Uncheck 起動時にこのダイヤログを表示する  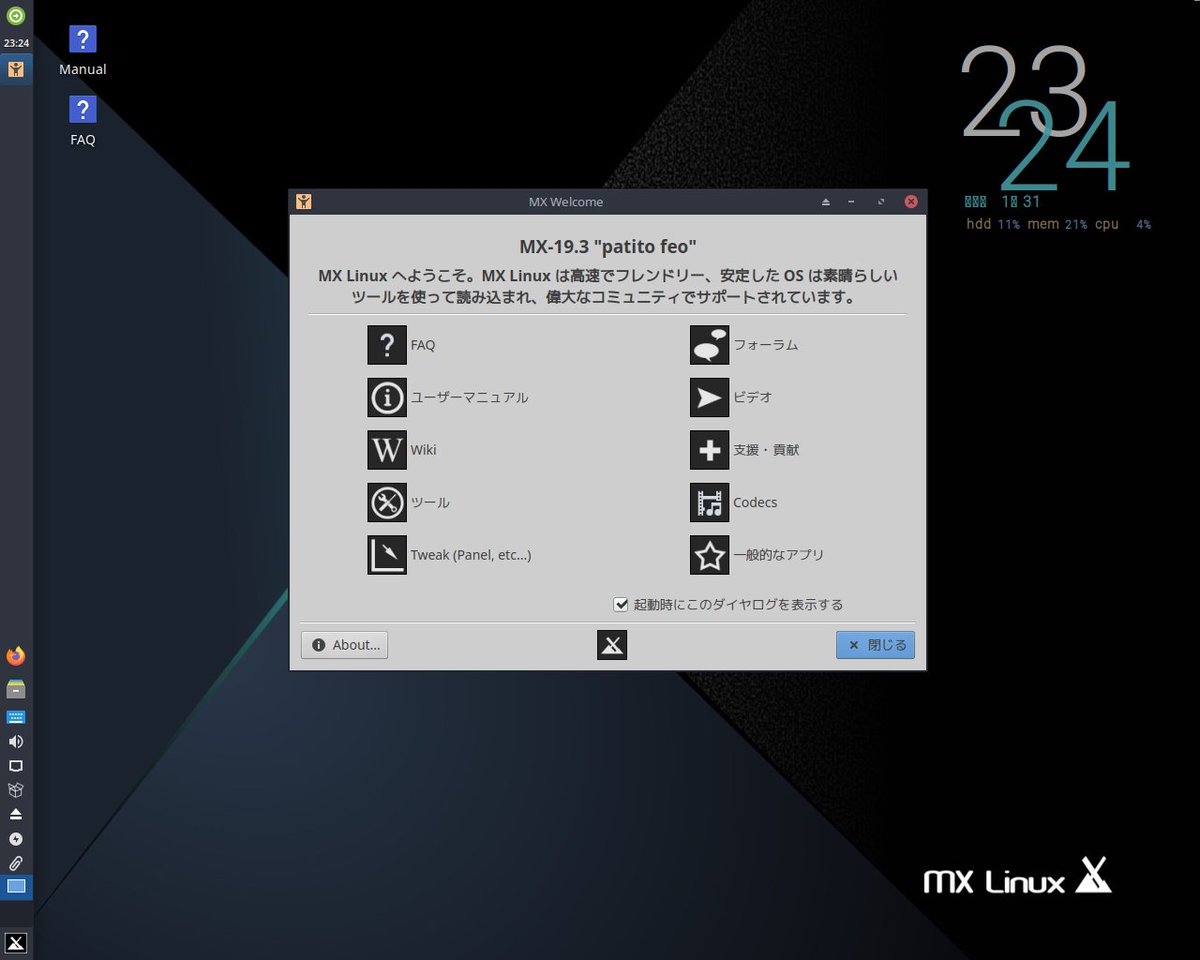point(621,604)
